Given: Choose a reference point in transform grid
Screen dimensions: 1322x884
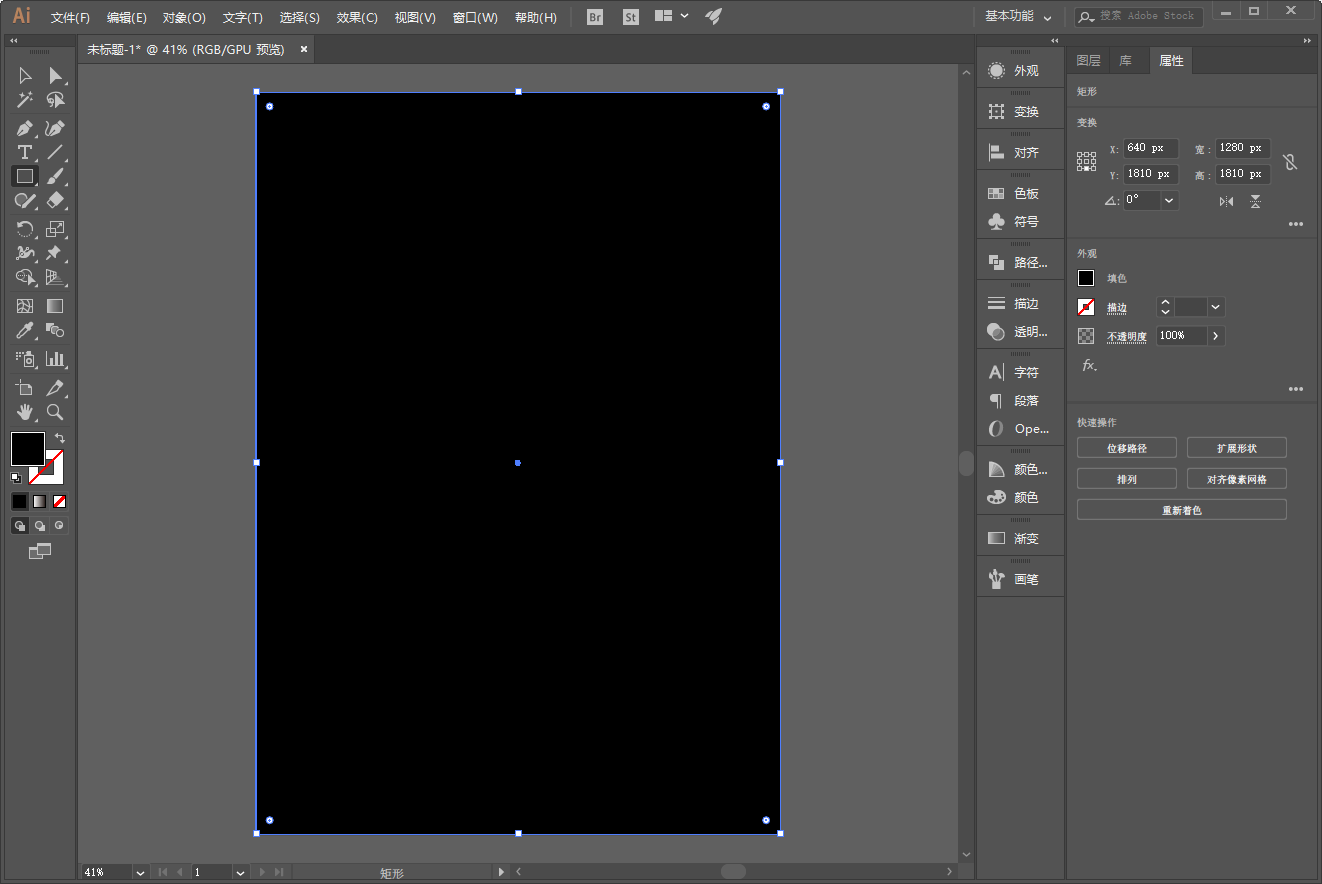Looking at the screenshot, I should (1086, 161).
